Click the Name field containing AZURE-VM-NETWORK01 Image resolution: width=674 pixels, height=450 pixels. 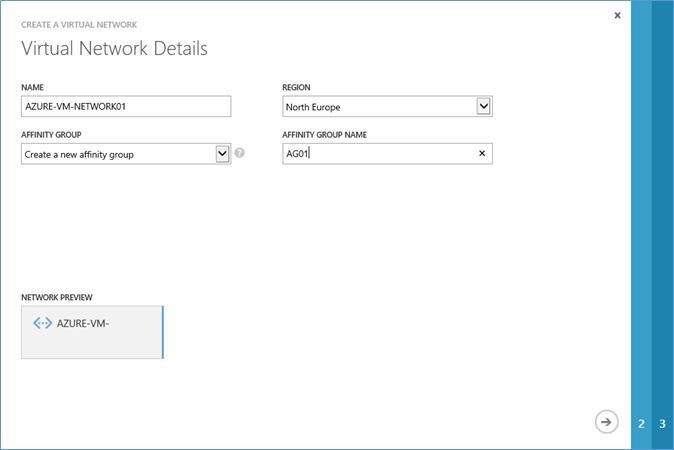click(x=126, y=106)
